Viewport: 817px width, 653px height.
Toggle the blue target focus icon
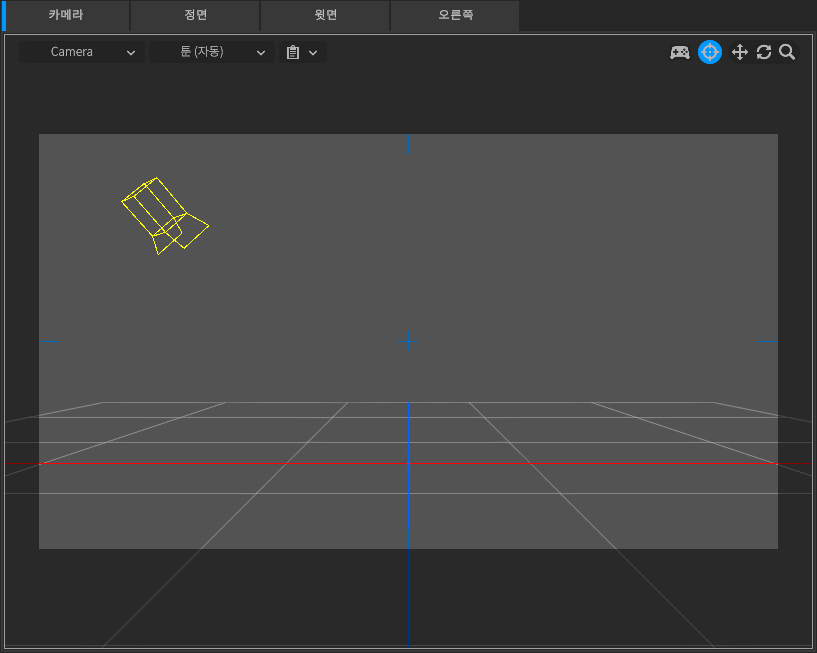coord(710,52)
